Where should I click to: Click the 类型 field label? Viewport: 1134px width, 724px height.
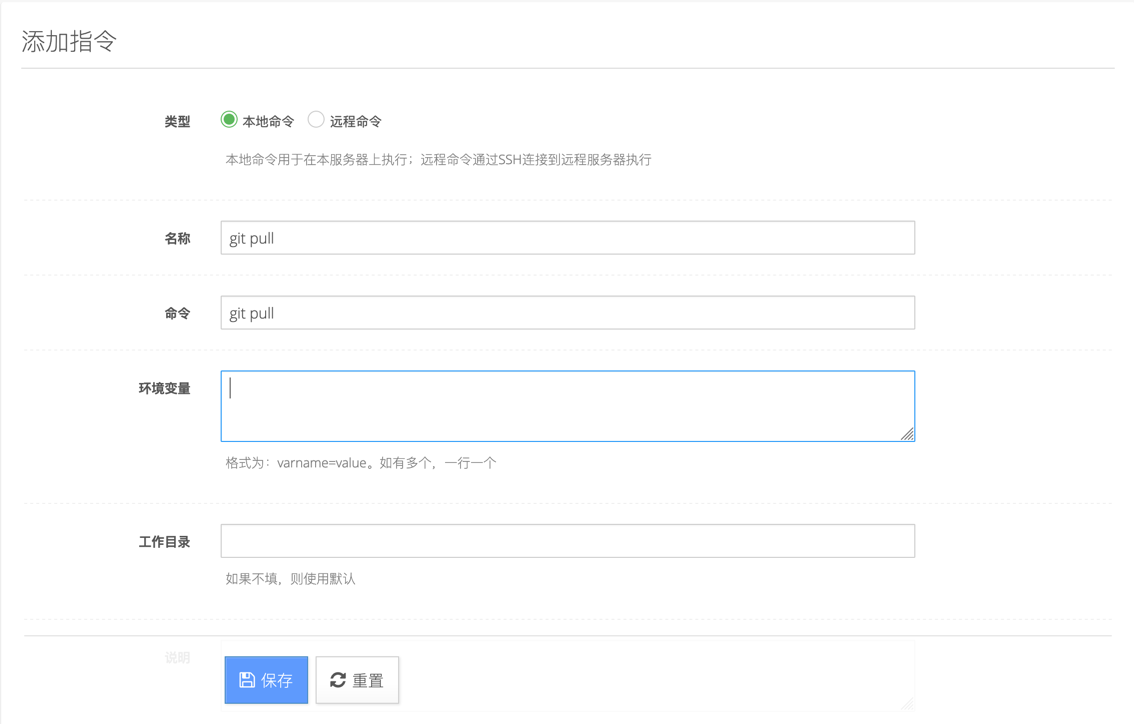point(176,121)
